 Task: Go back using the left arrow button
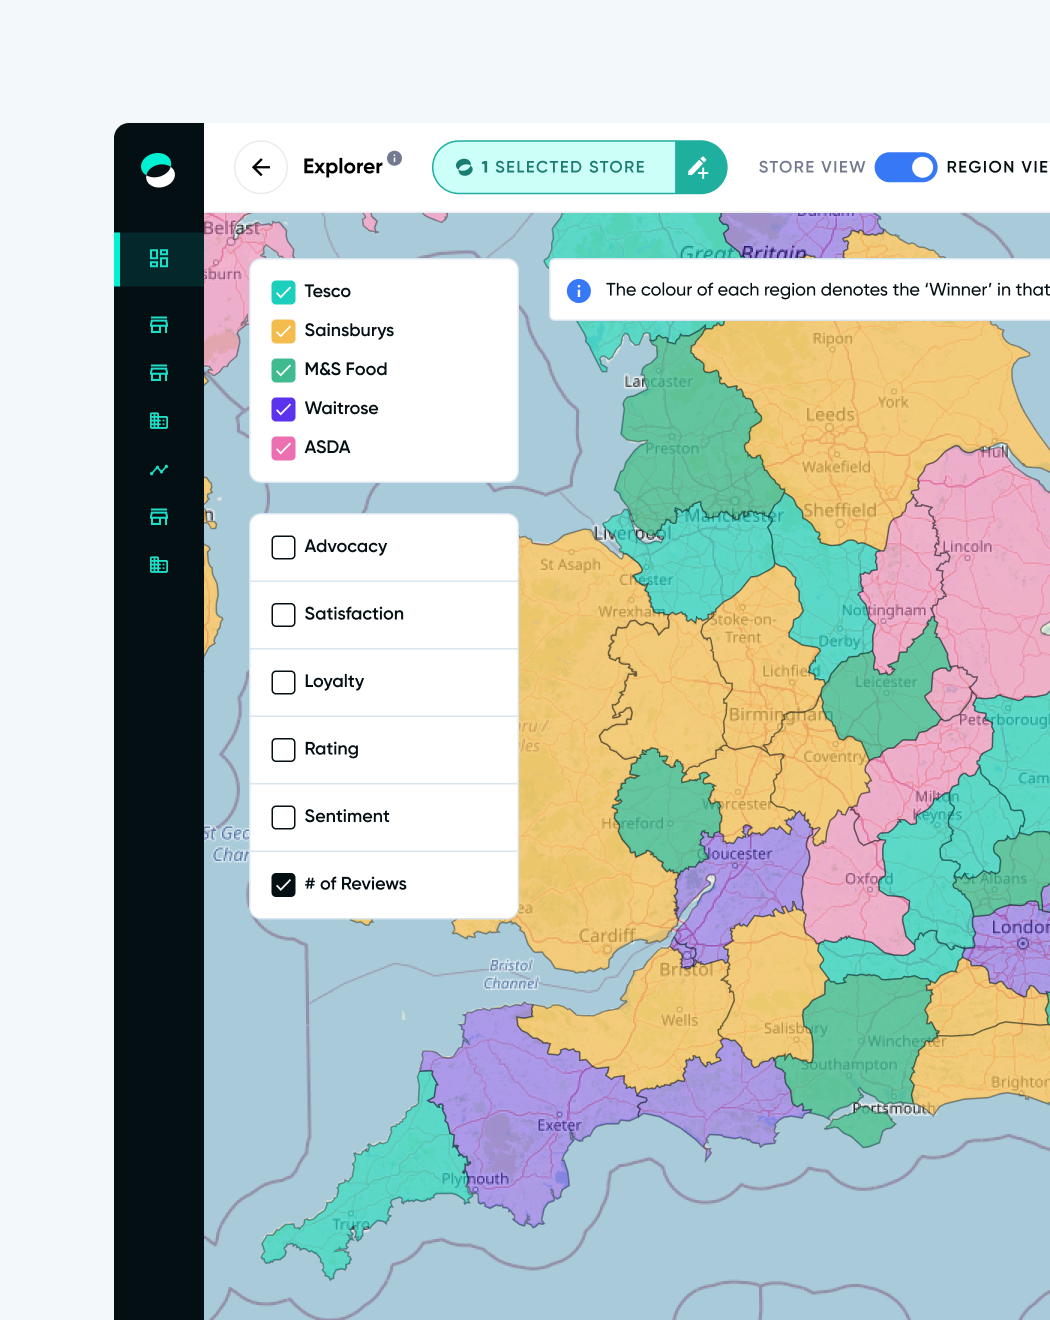(261, 167)
